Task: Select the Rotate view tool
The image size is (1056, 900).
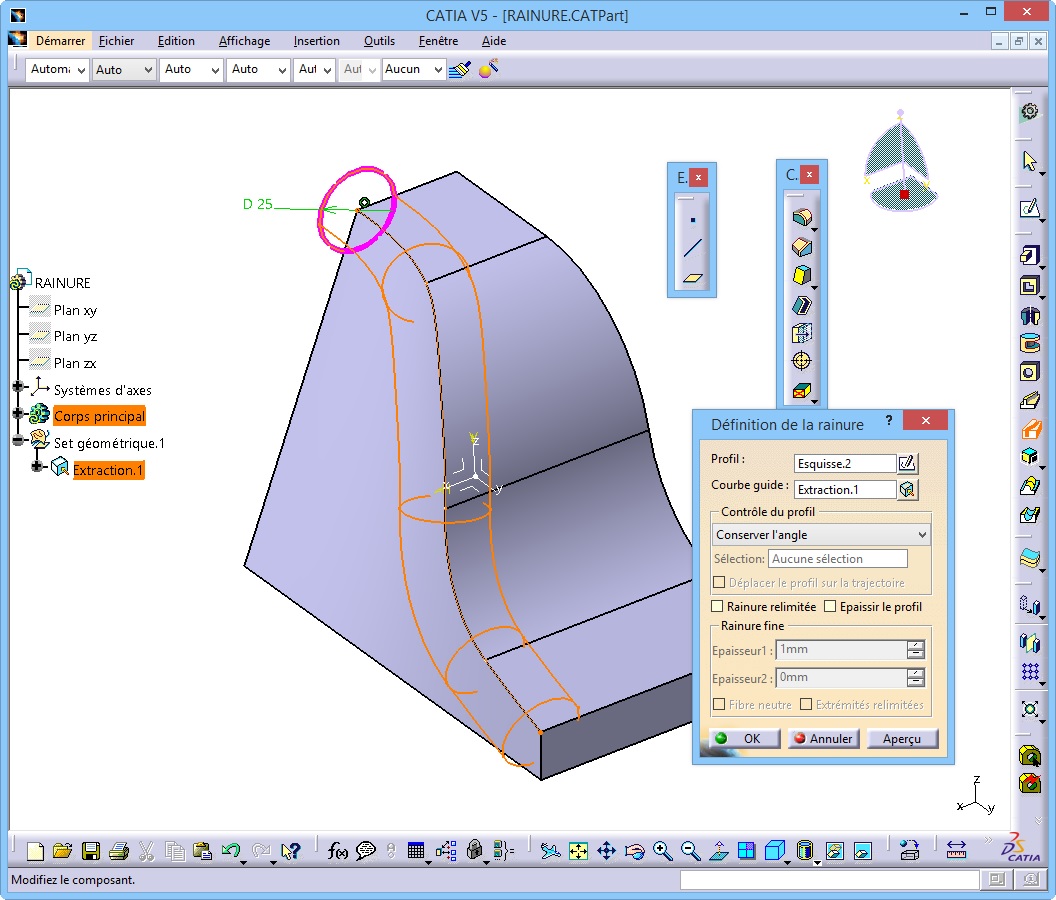Action: 634,851
